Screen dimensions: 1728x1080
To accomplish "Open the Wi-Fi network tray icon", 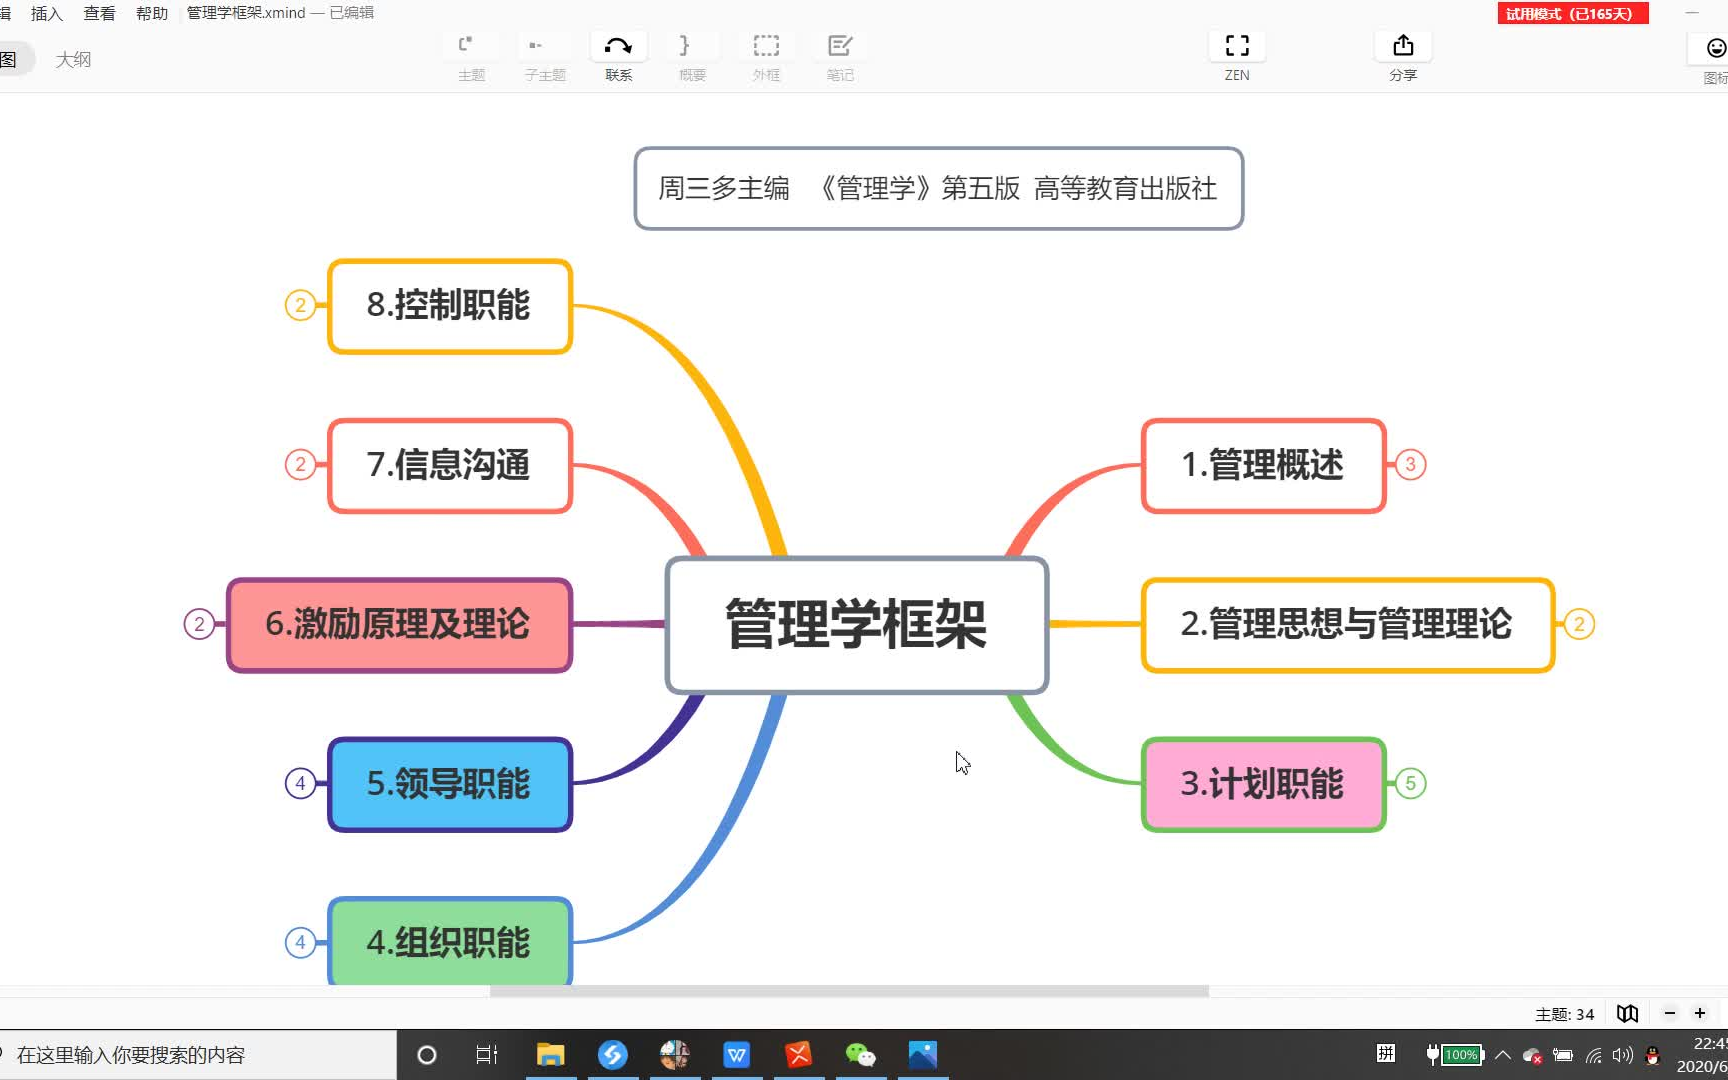I will (x=1593, y=1055).
